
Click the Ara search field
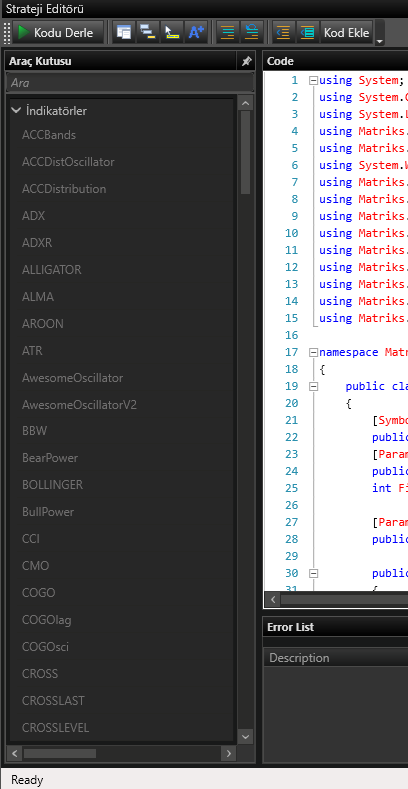point(129,83)
